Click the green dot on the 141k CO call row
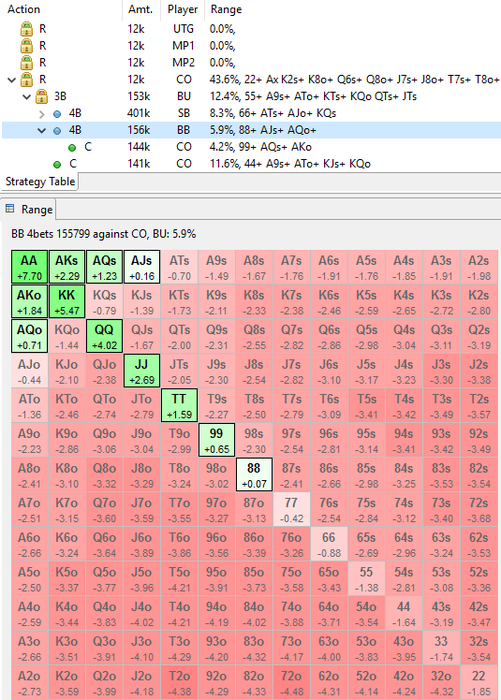501x700 pixels. tap(57, 164)
